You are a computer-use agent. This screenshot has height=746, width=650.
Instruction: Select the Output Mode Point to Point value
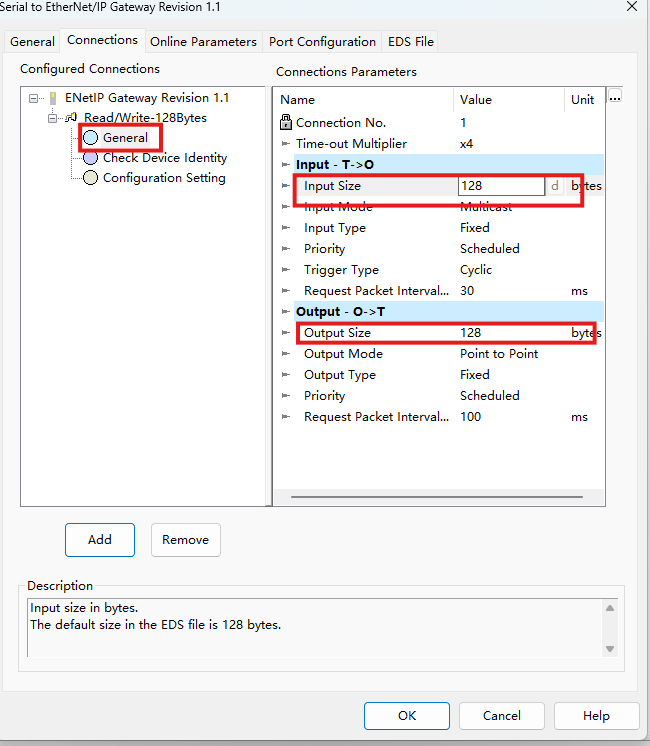pyautogui.click(x=499, y=353)
